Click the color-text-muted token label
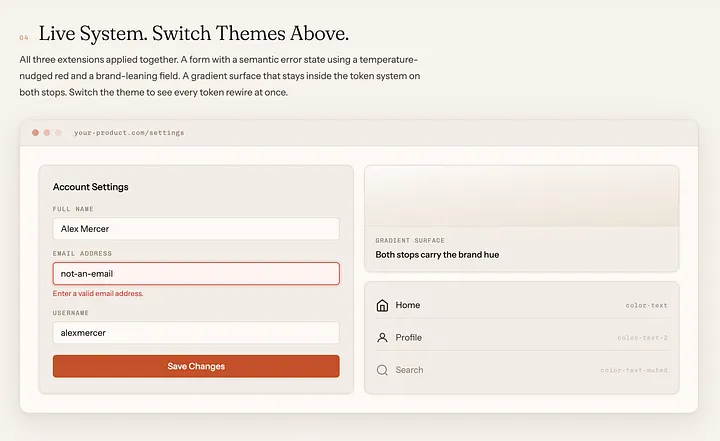Viewport: 720px width, 441px height. 634,370
